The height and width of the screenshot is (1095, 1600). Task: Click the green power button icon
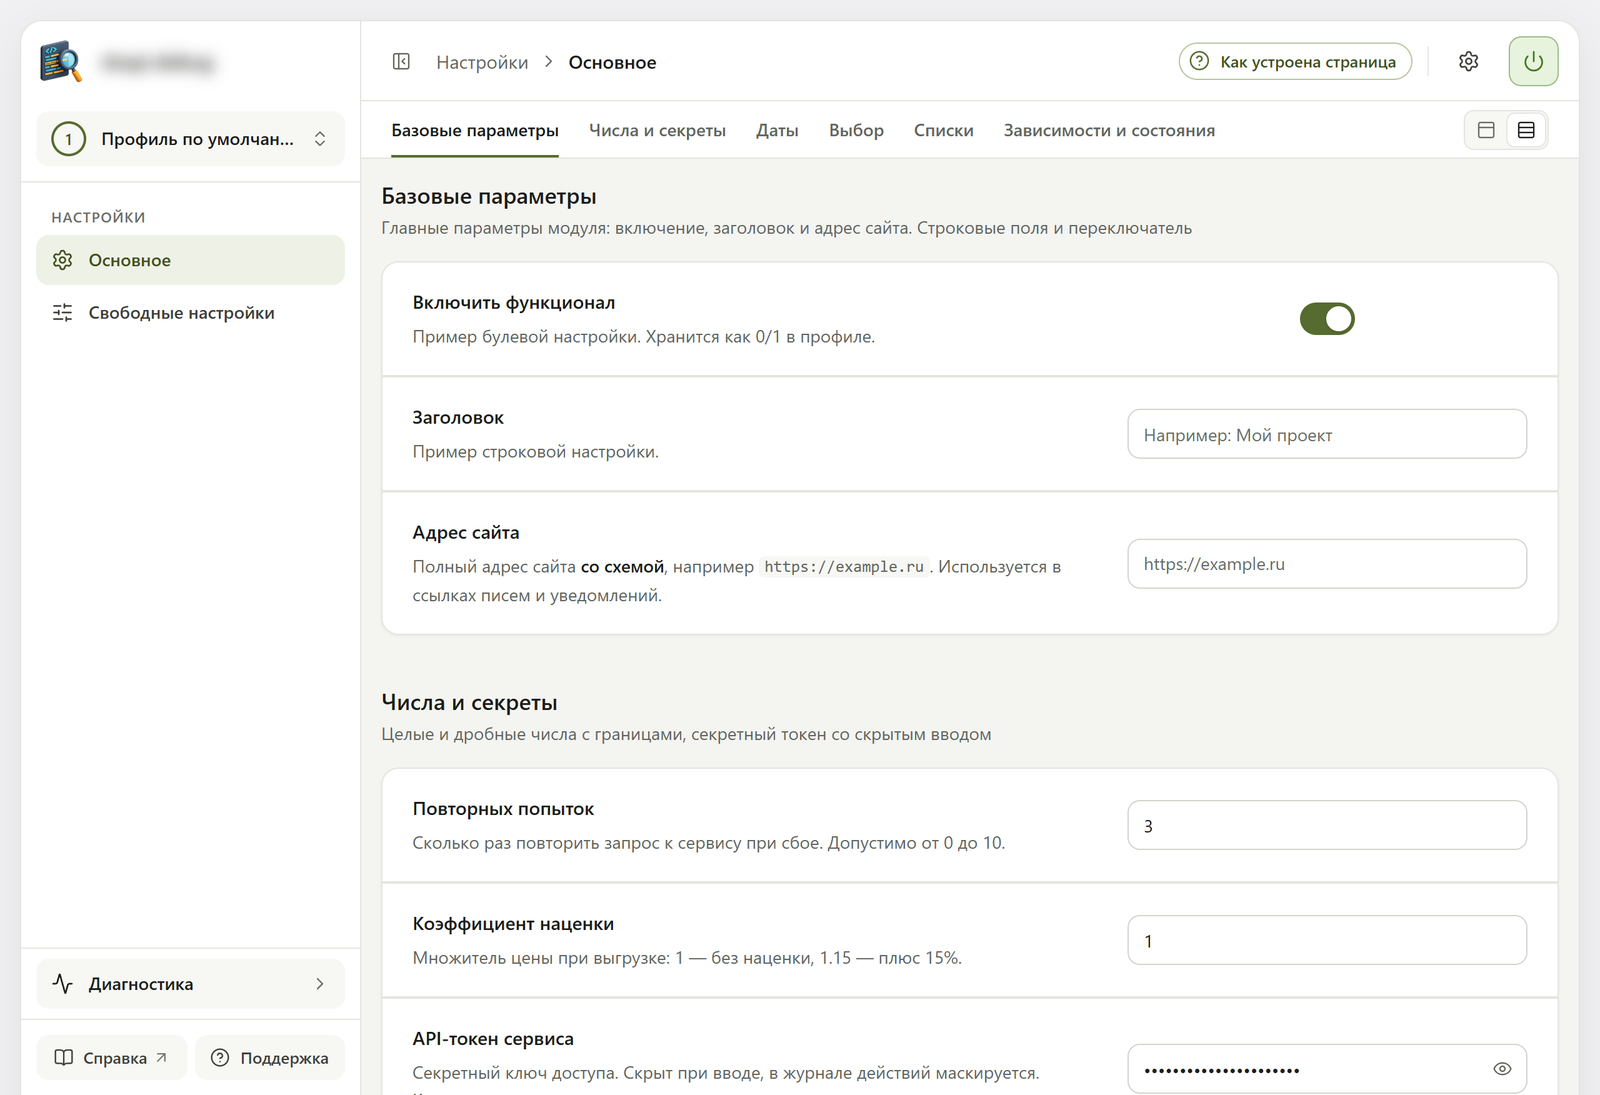coord(1533,62)
